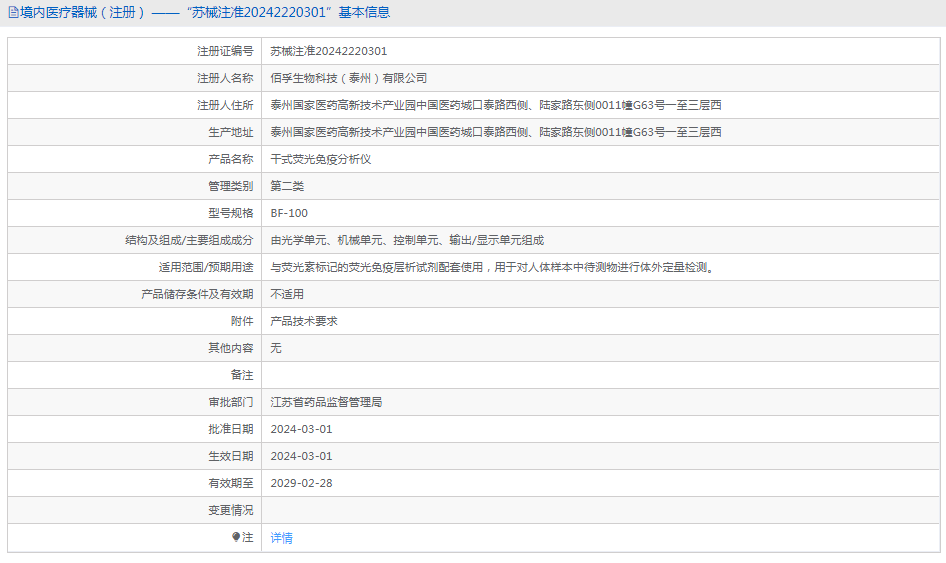Viewport: 946px width, 563px height.
Task: Click the composition text 由光学单元、机械单元…组成
Action: coord(407,240)
